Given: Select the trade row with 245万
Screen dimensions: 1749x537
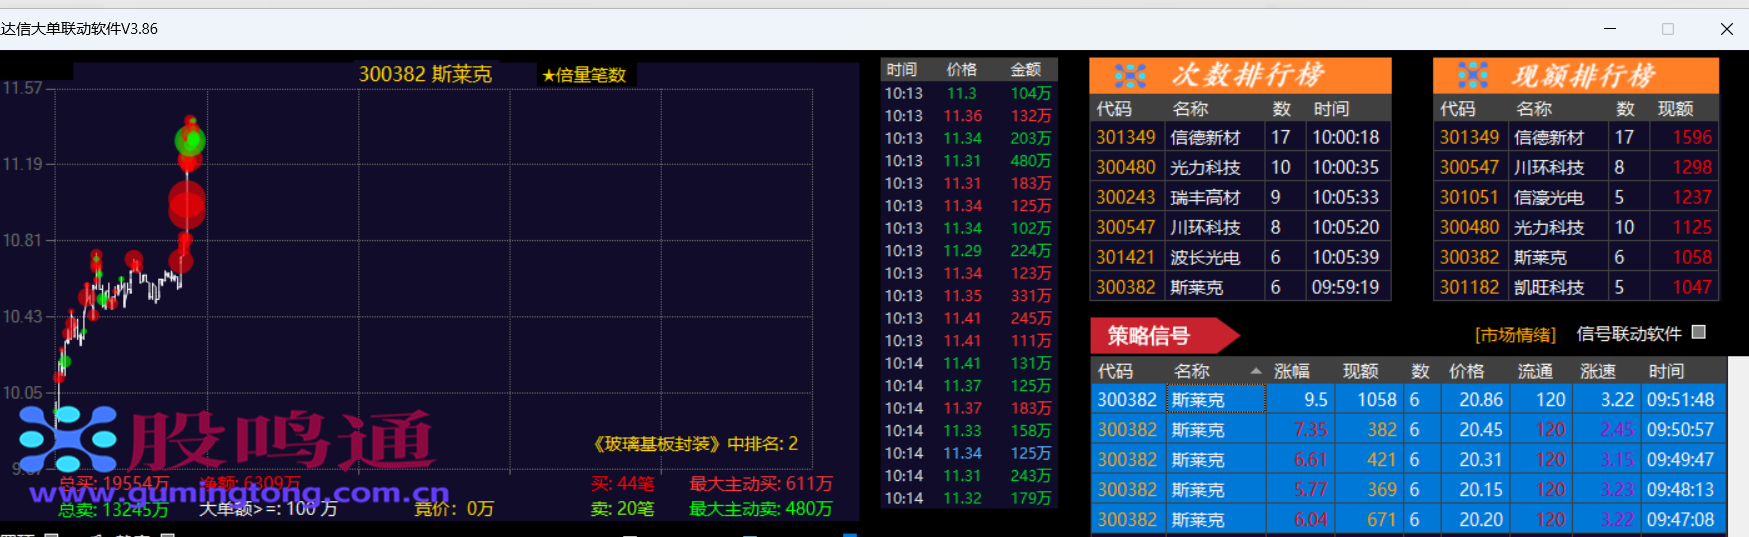Looking at the screenshot, I should pos(968,318).
